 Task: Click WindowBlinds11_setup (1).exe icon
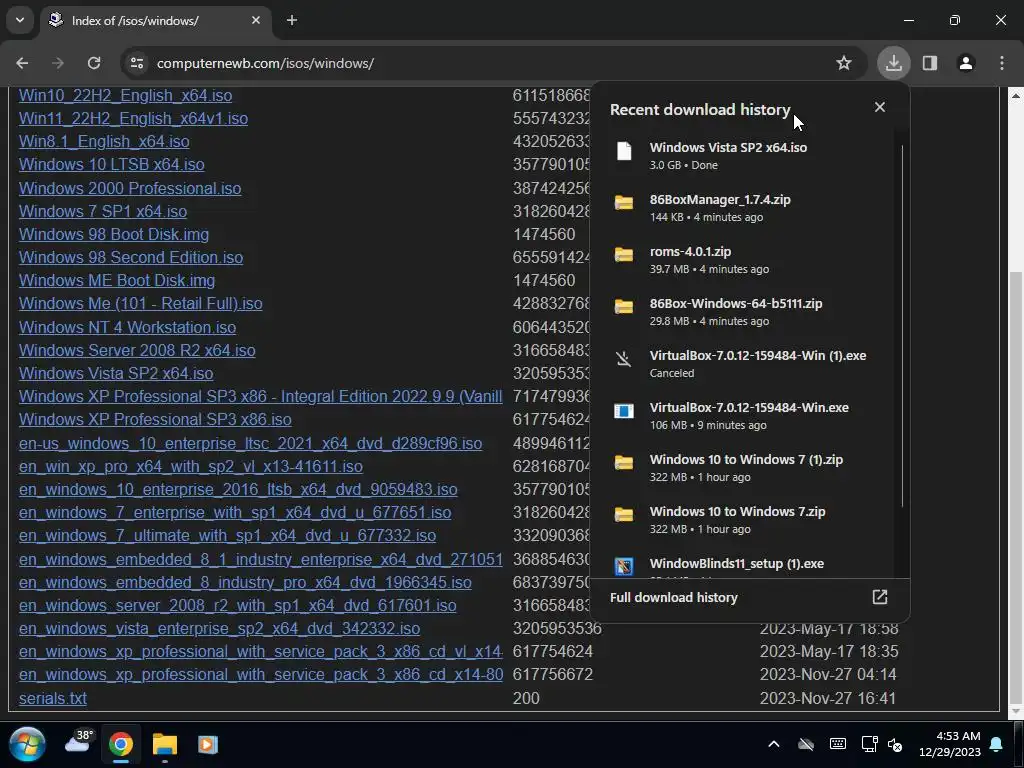[624, 566]
